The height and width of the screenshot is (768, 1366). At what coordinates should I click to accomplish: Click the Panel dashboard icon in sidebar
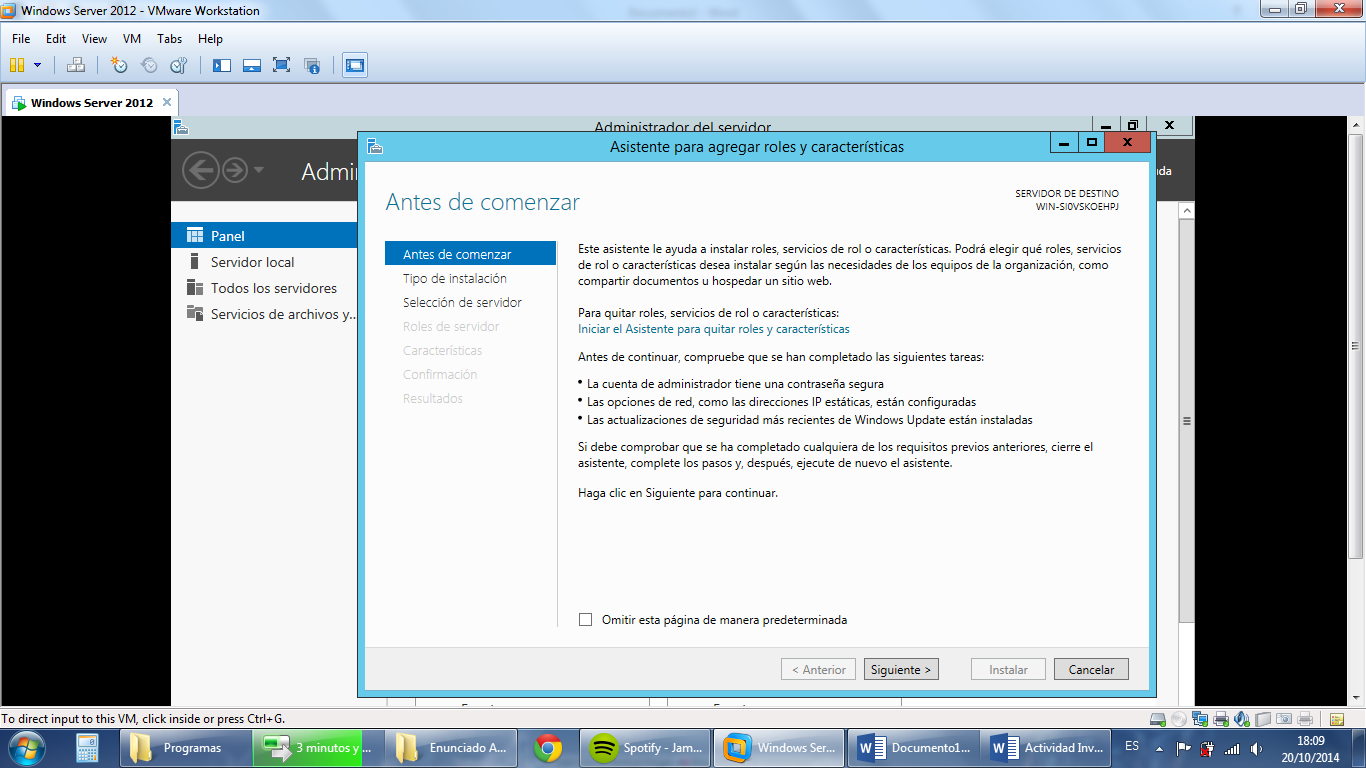(x=195, y=236)
